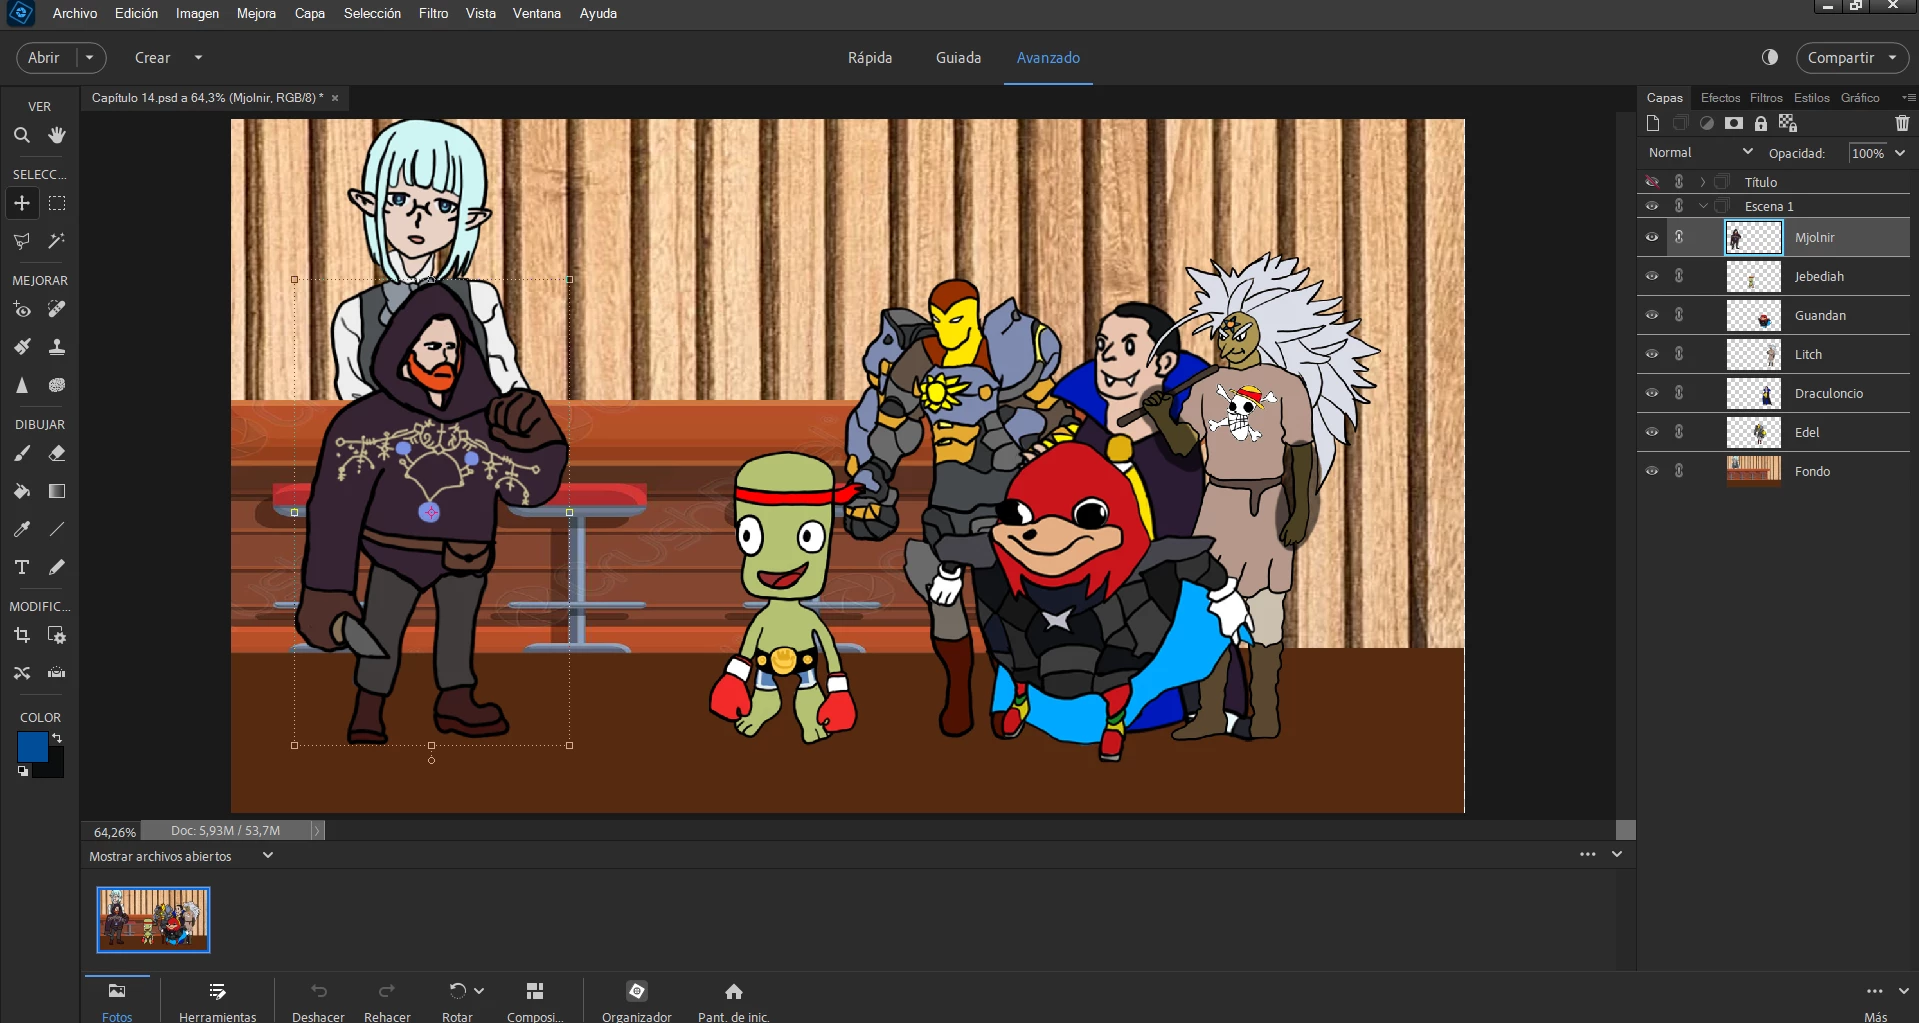This screenshot has width=1919, height=1023.
Task: Delete layer using trash icon
Action: point(1901,123)
